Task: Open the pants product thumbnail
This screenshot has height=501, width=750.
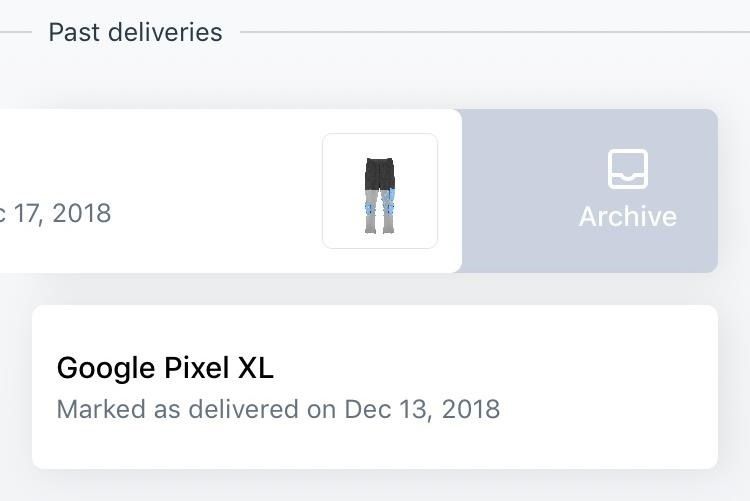Action: (x=380, y=191)
